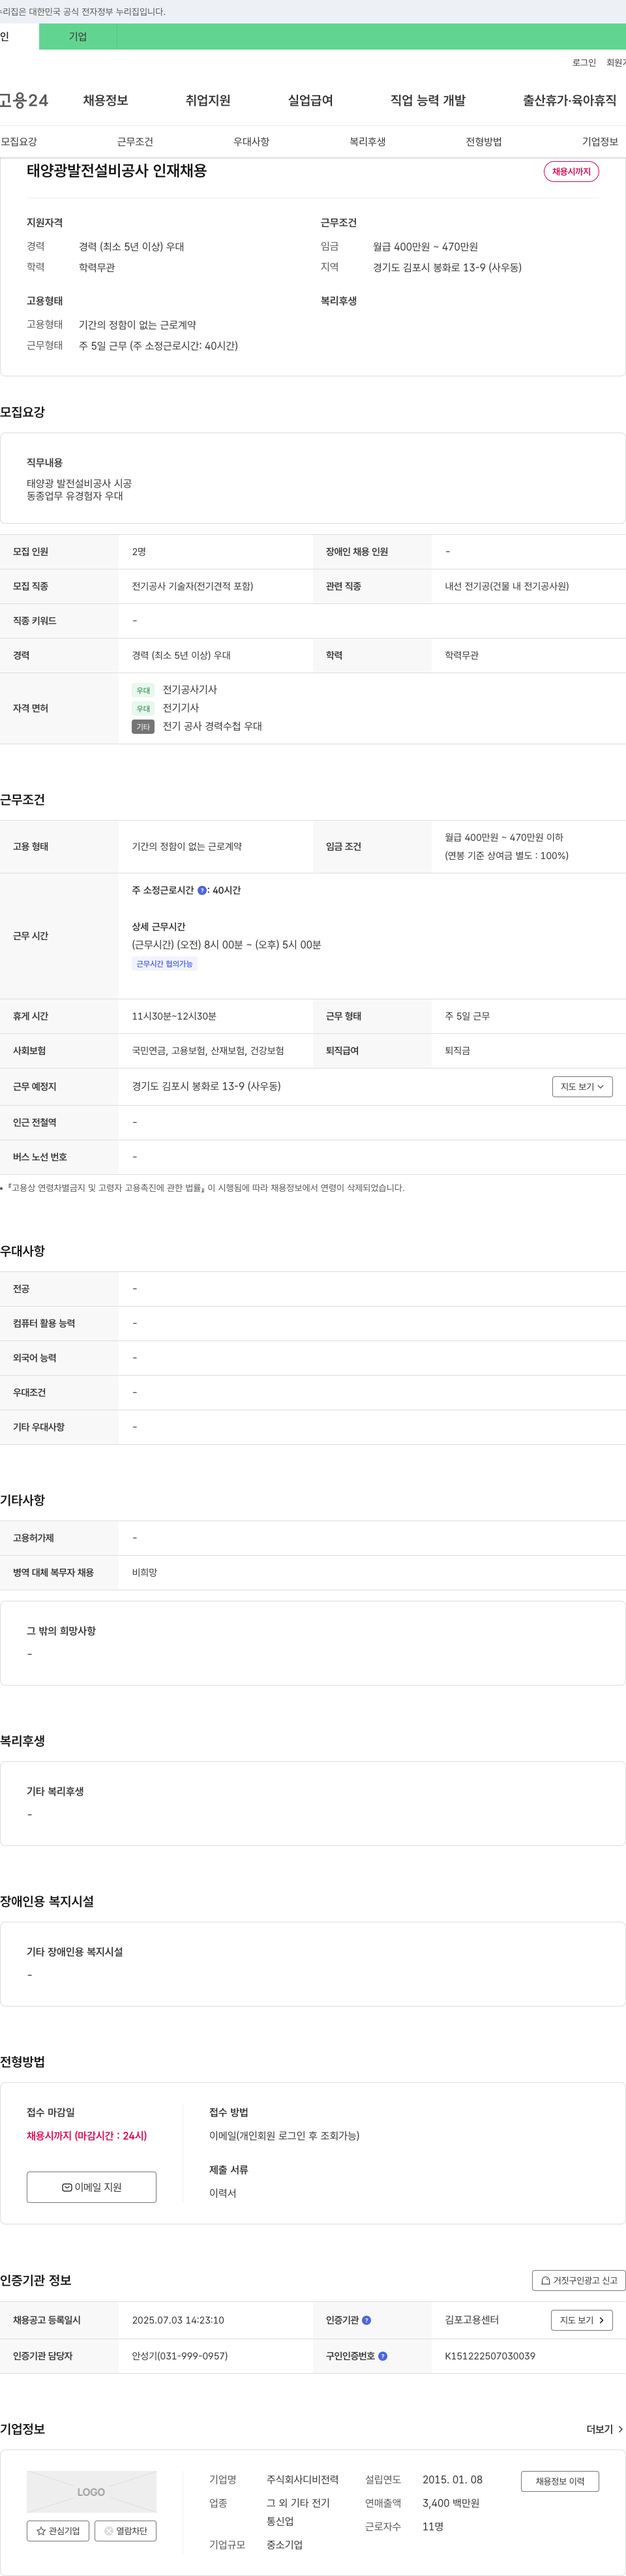Click the wage 월급 400만원 ~ 470만원 이하

504,837
